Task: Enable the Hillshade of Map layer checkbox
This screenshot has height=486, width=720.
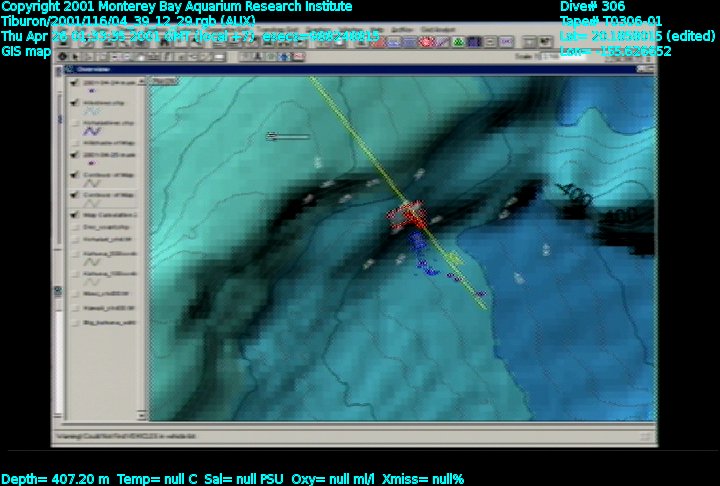Action: (76, 143)
